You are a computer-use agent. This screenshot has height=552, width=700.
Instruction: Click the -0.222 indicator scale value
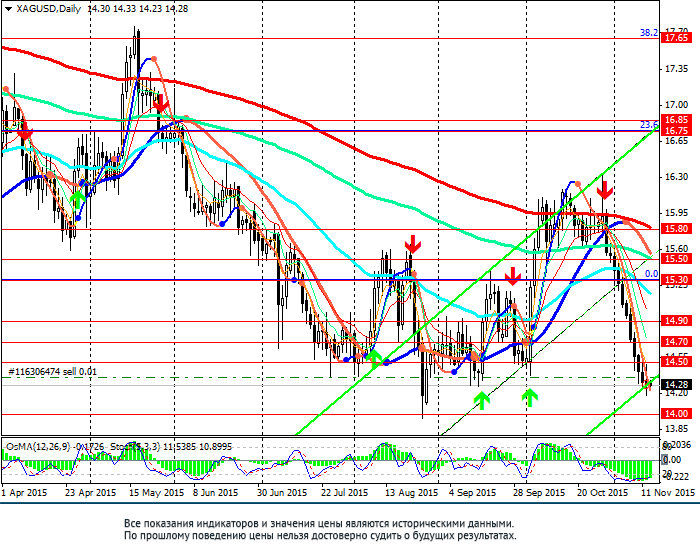pos(675,477)
